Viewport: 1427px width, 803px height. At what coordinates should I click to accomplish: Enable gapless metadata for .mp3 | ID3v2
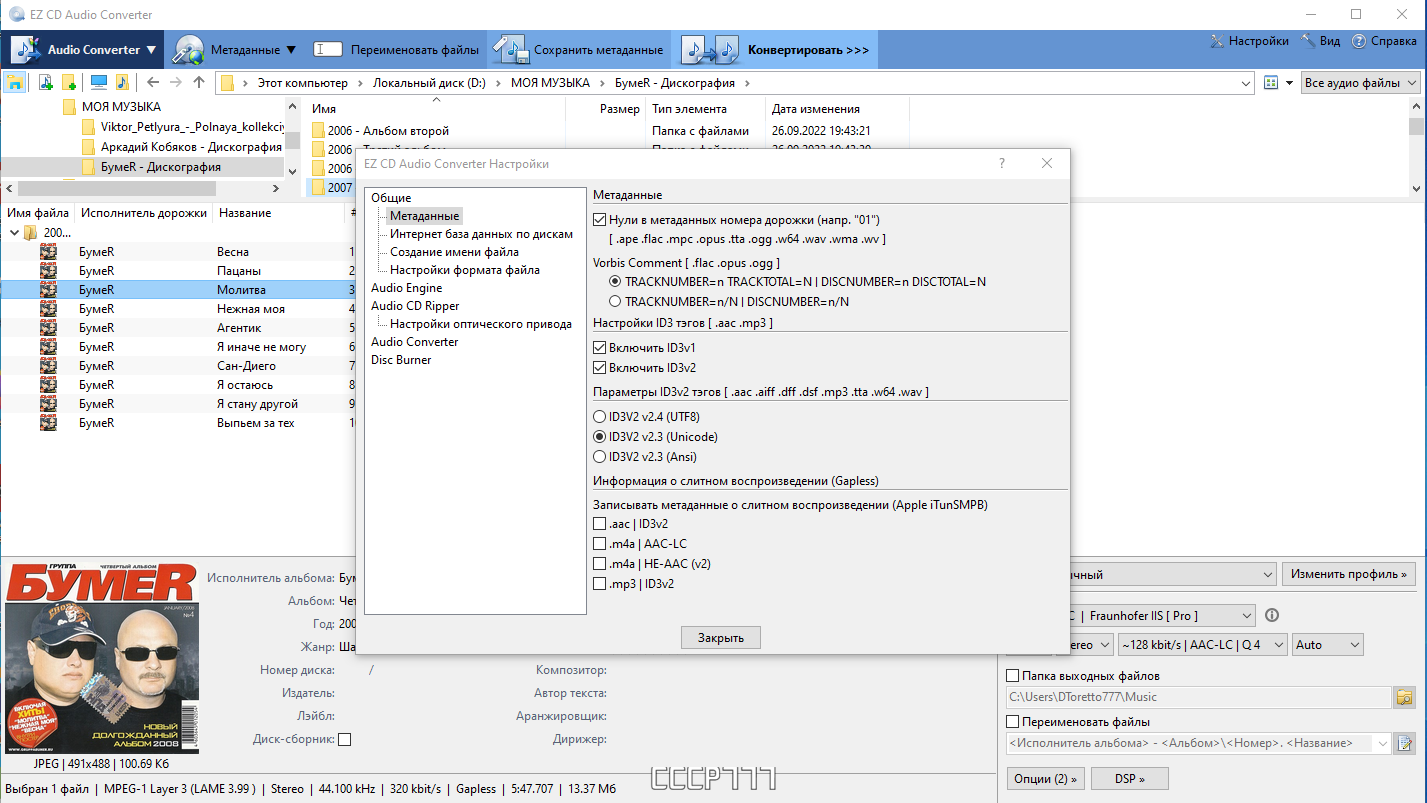click(x=600, y=583)
